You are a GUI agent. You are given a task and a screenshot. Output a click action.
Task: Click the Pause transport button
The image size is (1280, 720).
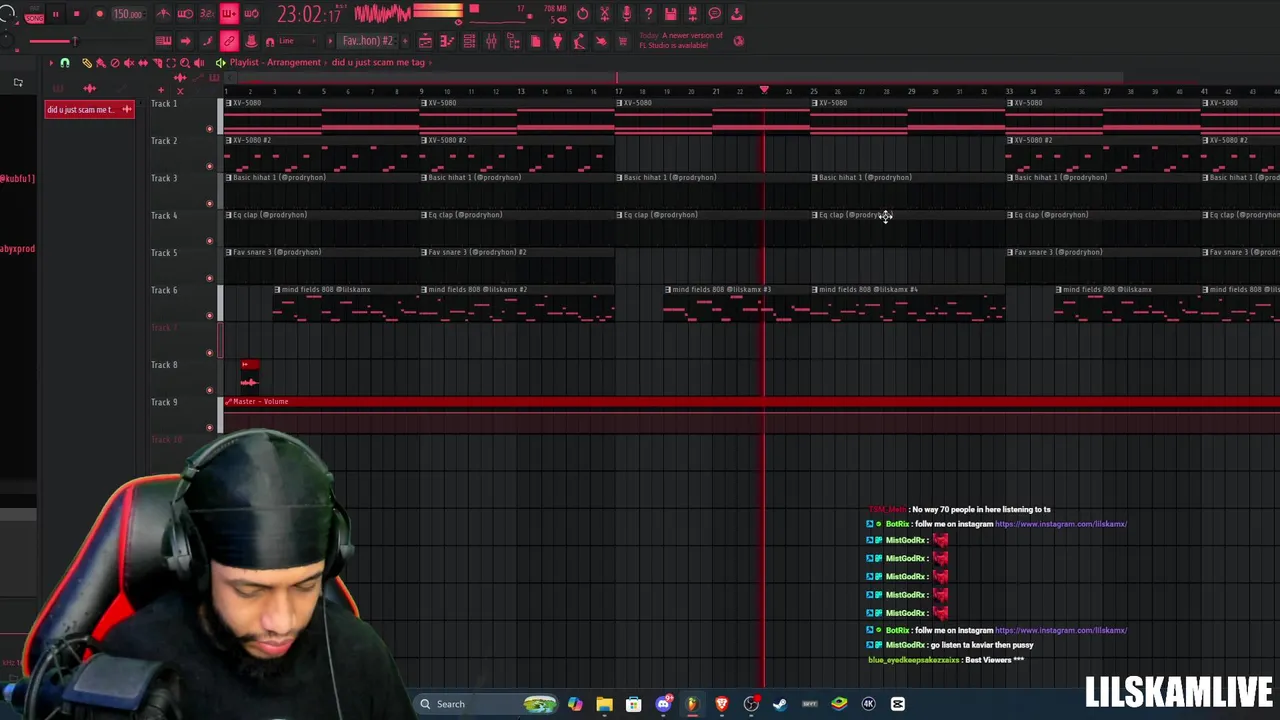coord(55,14)
